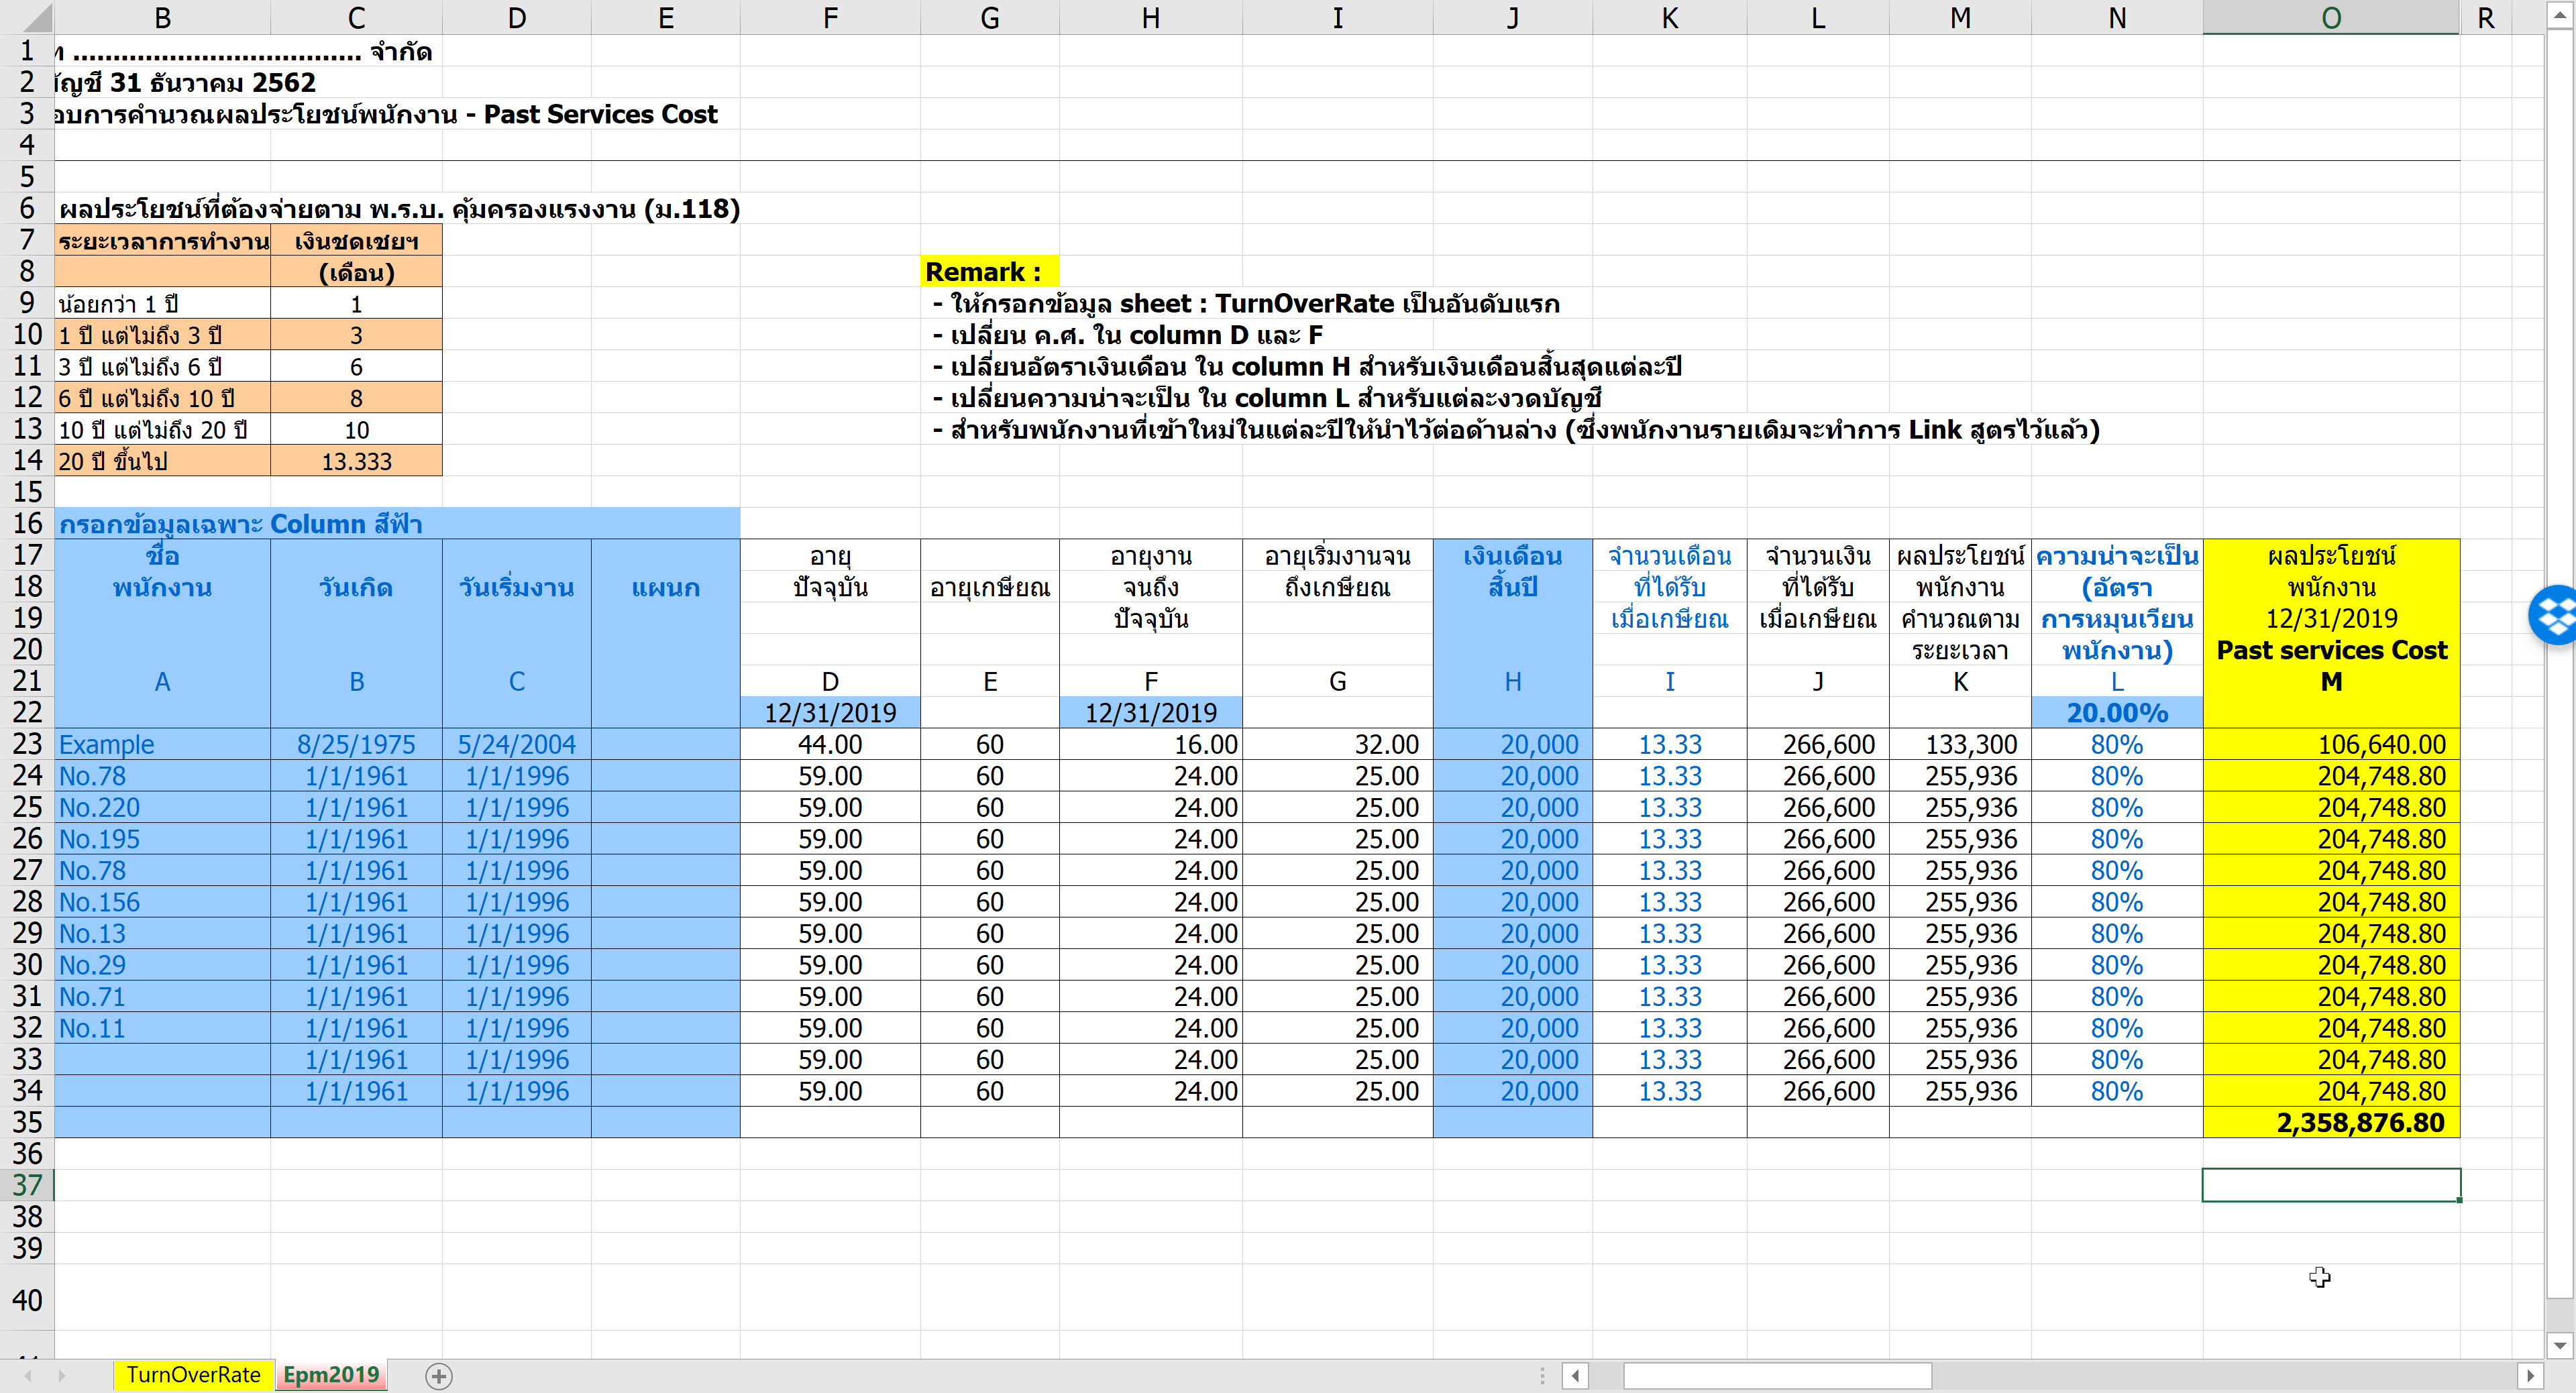Click employee No.195 cell
Image resolution: width=2576 pixels, height=1393 pixels.
(x=162, y=839)
